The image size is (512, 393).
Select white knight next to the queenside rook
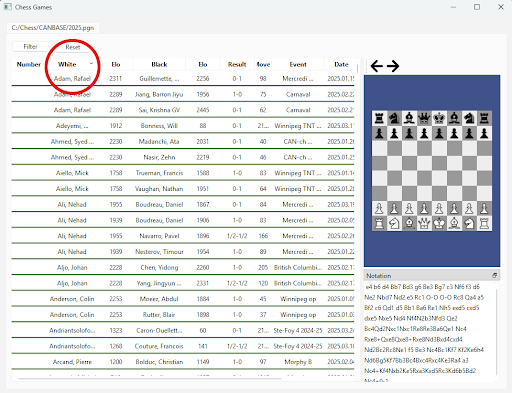[394, 223]
